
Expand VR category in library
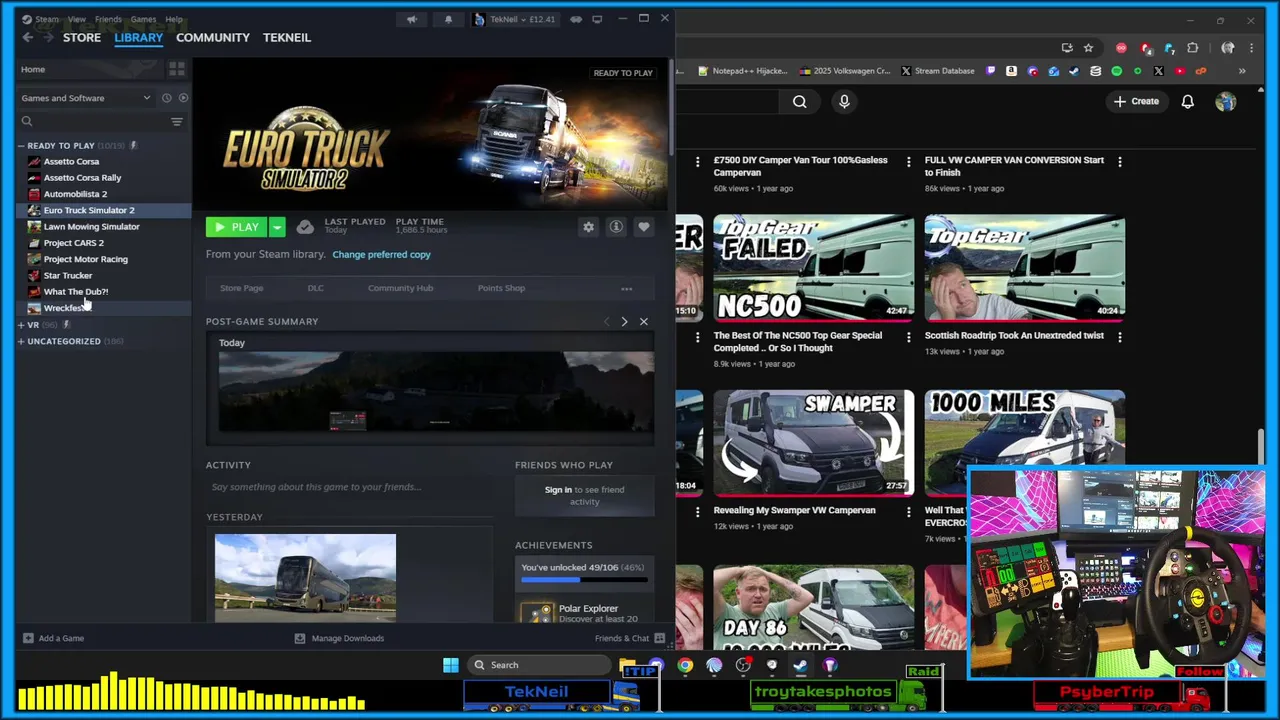coord(21,325)
